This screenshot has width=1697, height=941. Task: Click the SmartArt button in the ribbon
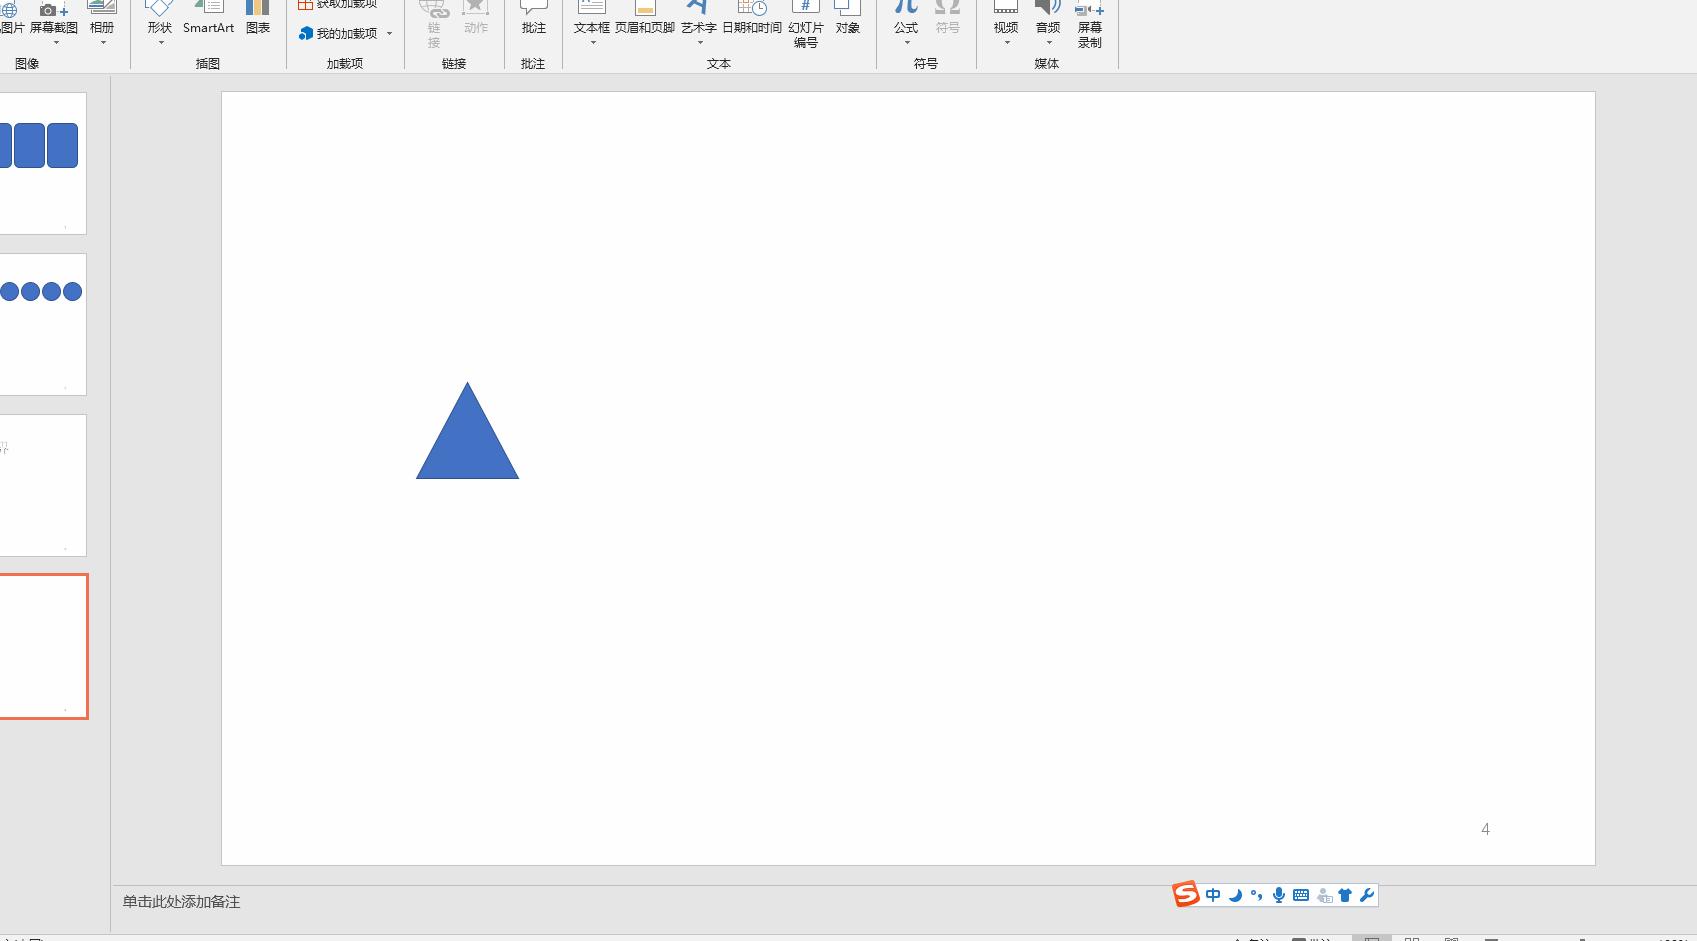pos(208,18)
